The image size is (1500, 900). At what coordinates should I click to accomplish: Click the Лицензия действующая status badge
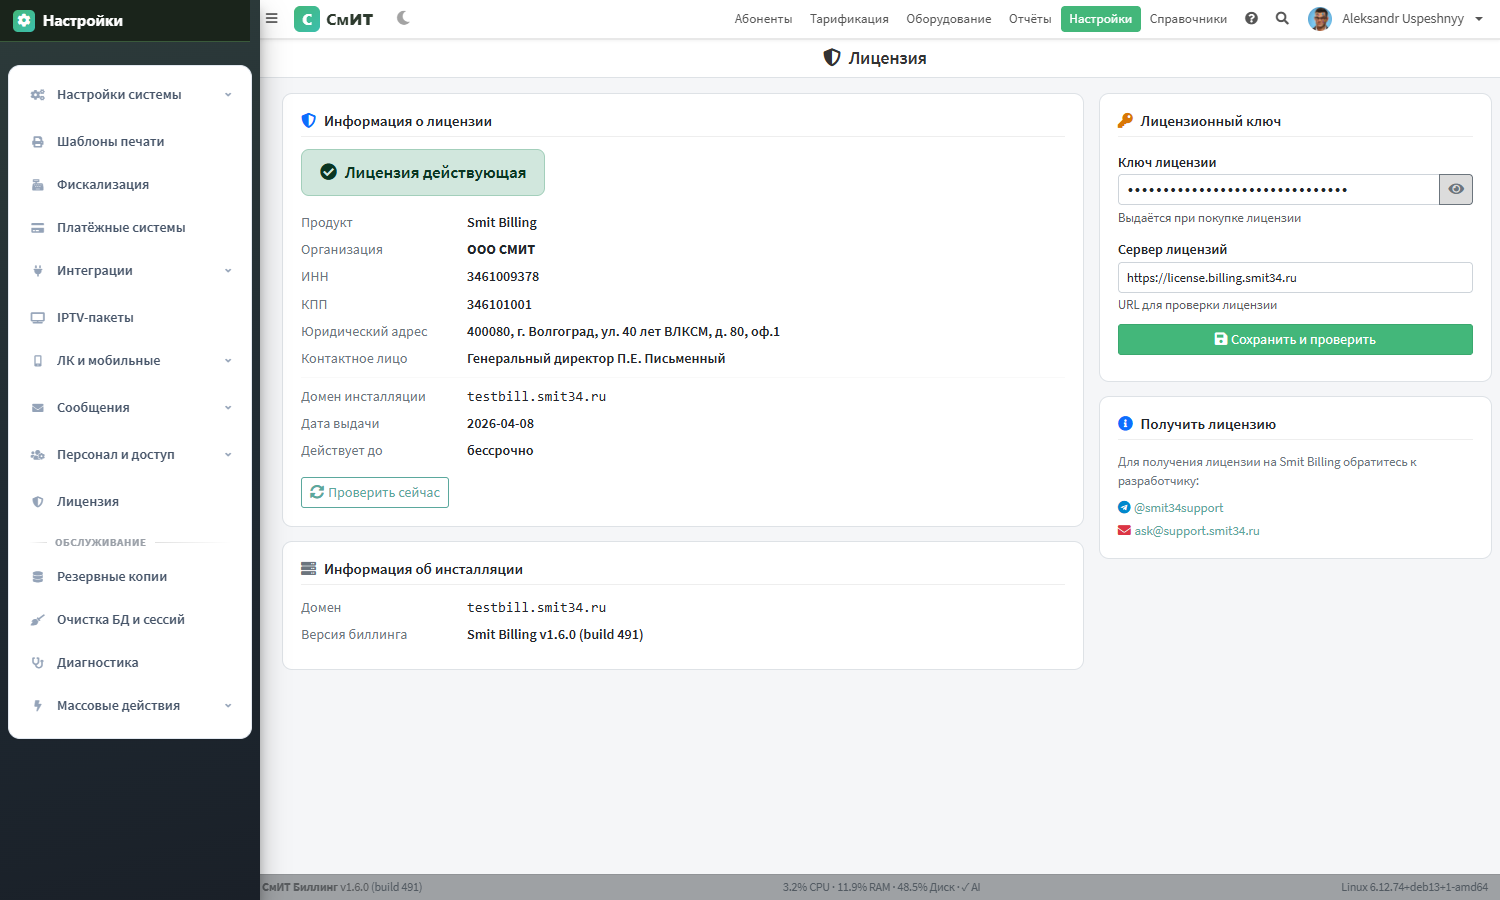(x=423, y=173)
